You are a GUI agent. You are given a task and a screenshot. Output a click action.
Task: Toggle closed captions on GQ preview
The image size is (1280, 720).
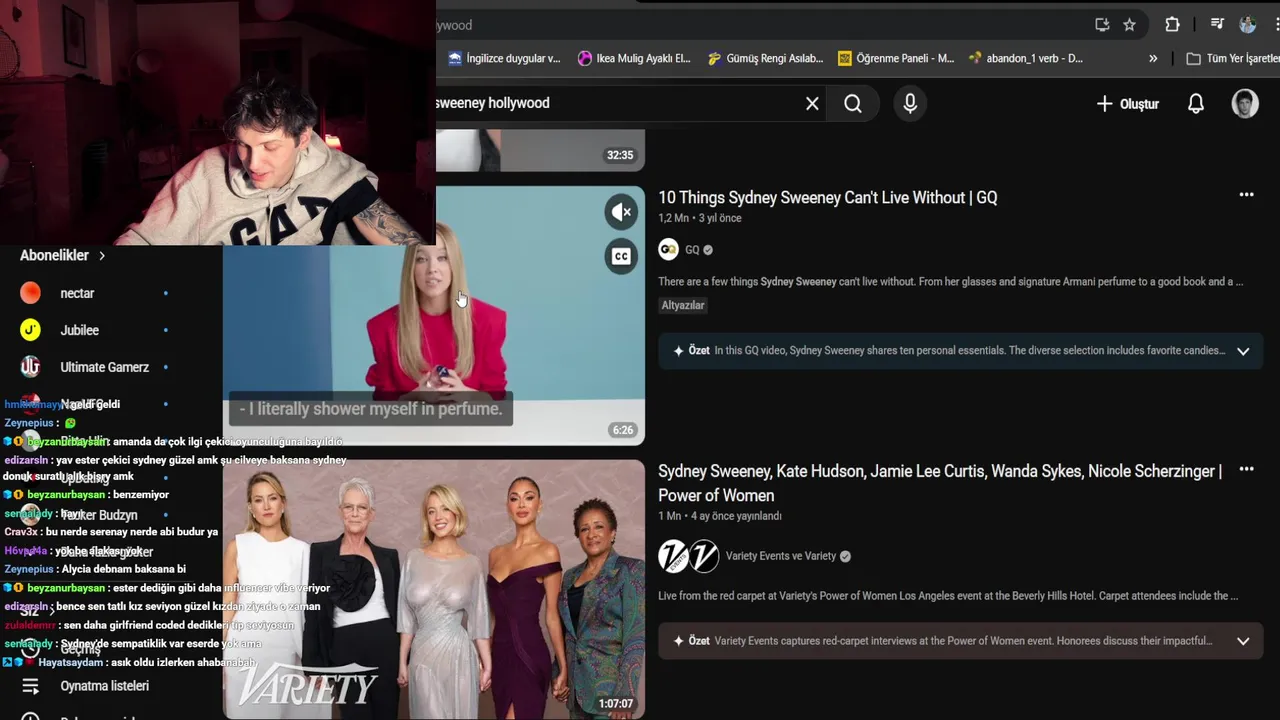click(621, 256)
